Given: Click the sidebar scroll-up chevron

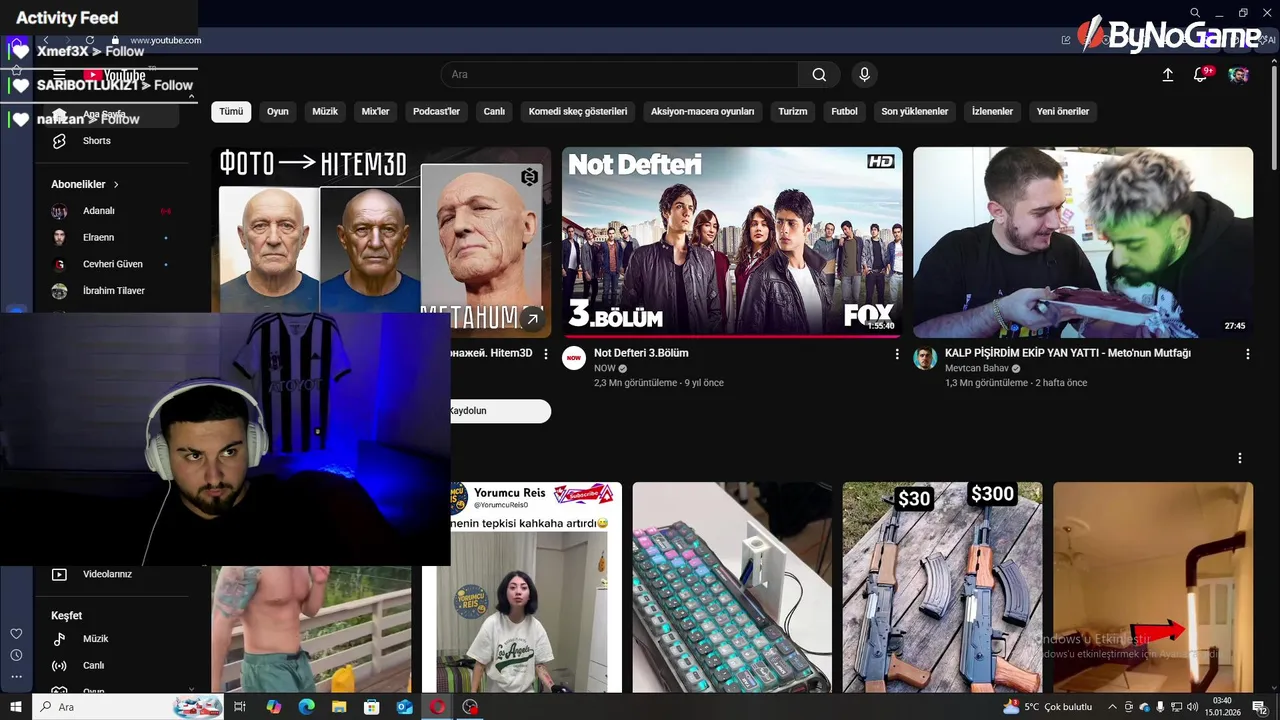Looking at the screenshot, I should [x=191, y=96].
